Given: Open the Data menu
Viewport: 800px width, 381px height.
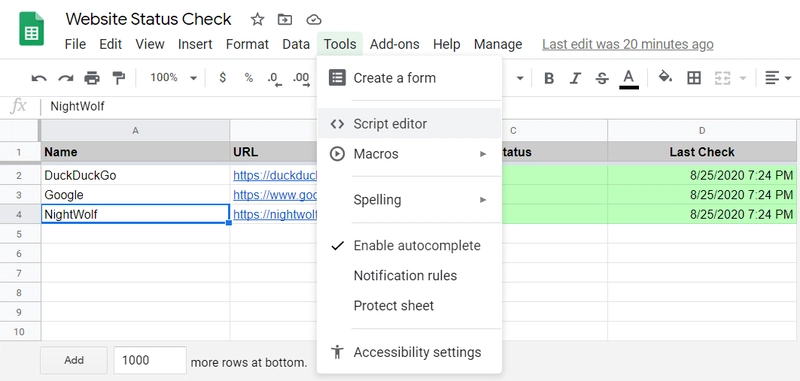Looking at the screenshot, I should pyautogui.click(x=296, y=44).
